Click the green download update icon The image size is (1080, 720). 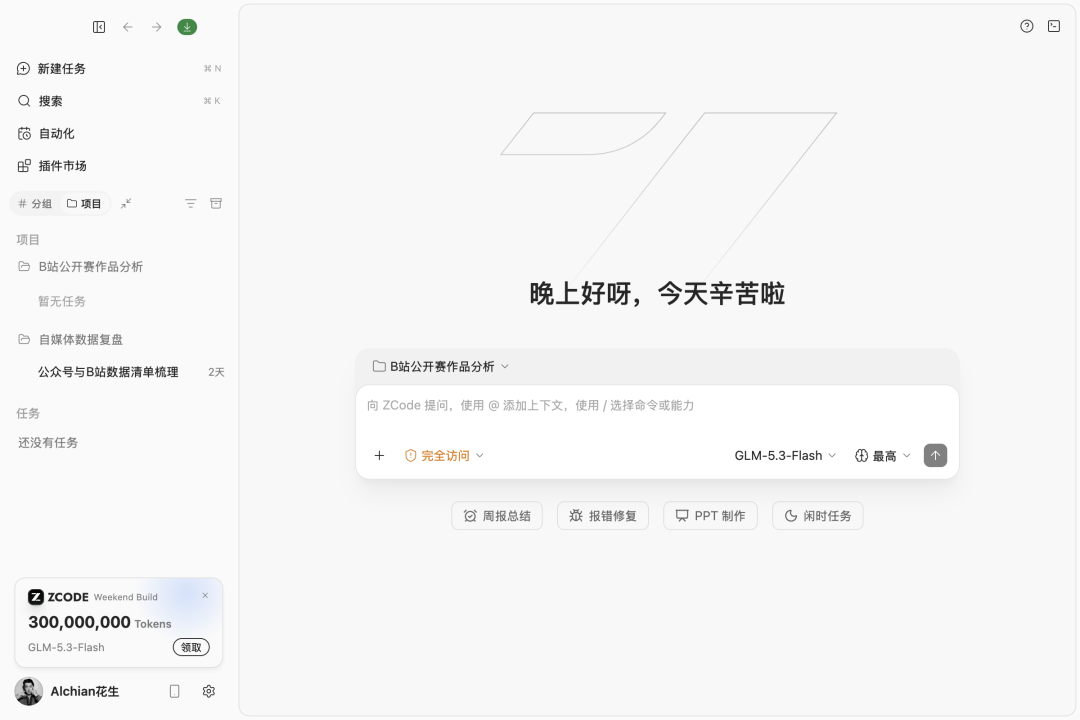point(187,27)
